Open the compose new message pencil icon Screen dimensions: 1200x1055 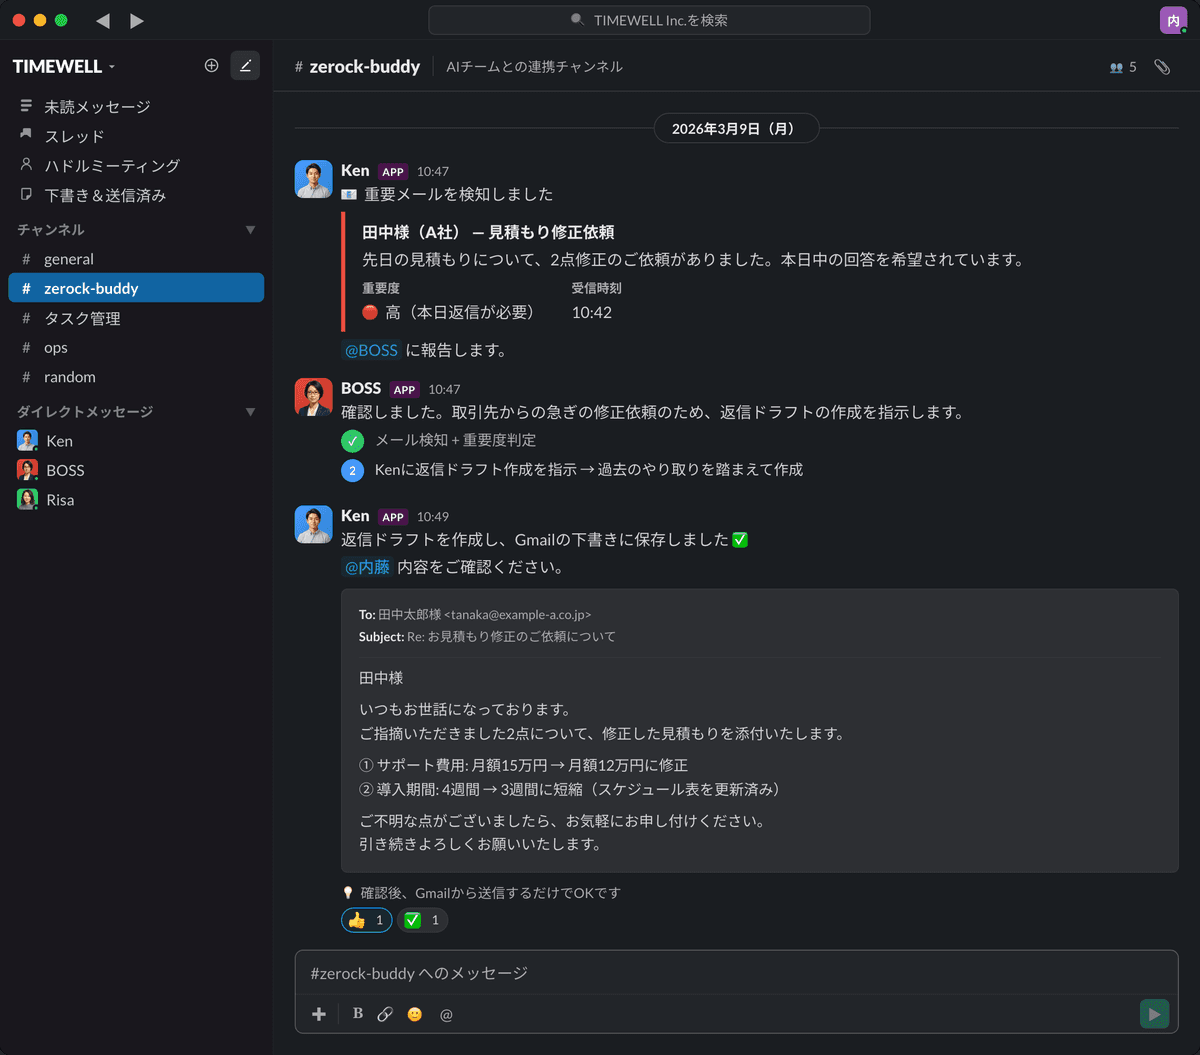(x=245, y=65)
